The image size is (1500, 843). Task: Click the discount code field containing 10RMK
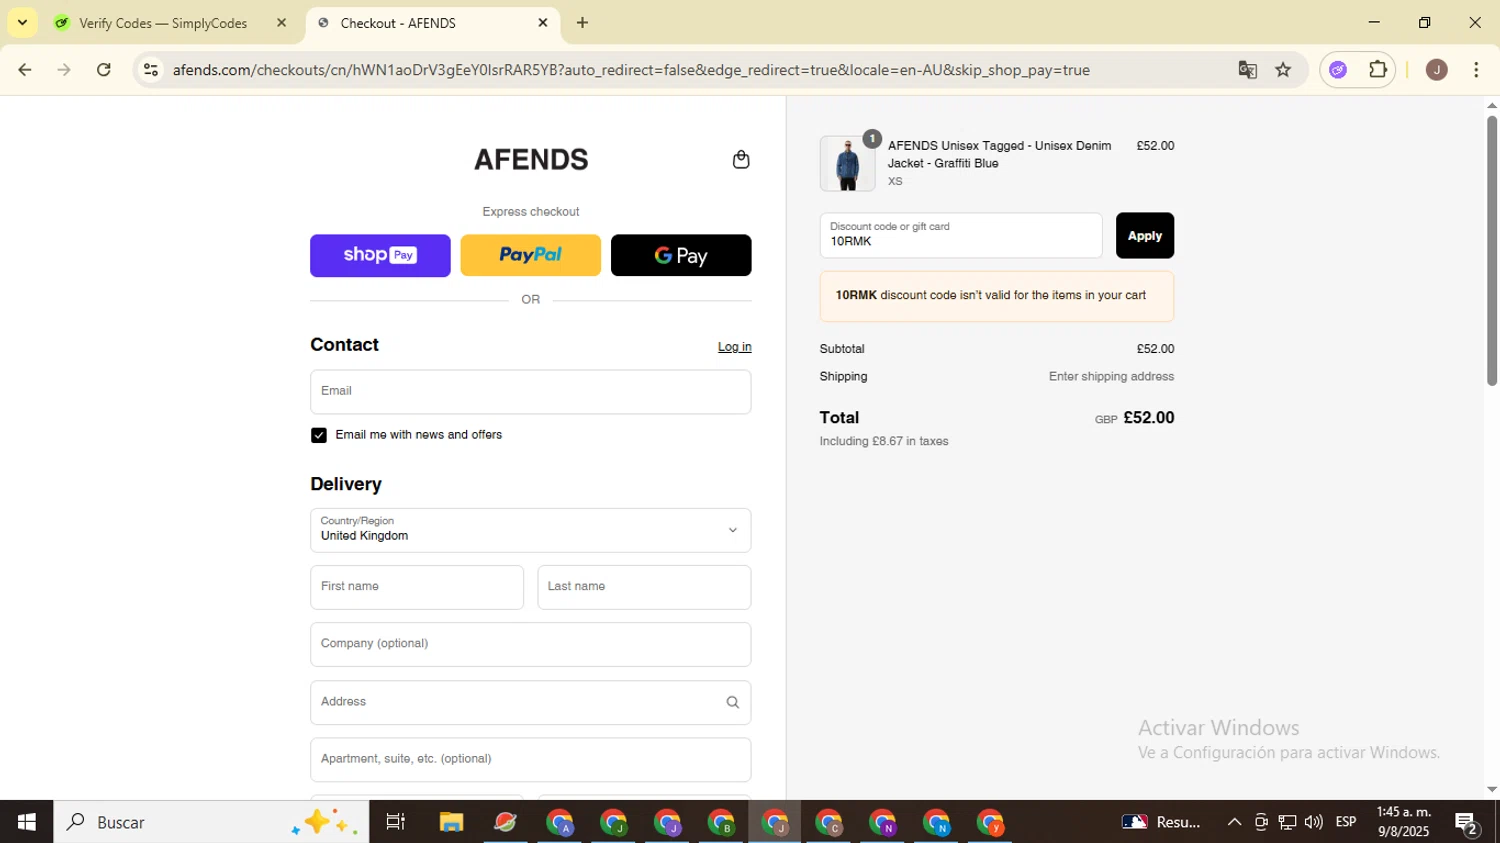[x=961, y=235]
